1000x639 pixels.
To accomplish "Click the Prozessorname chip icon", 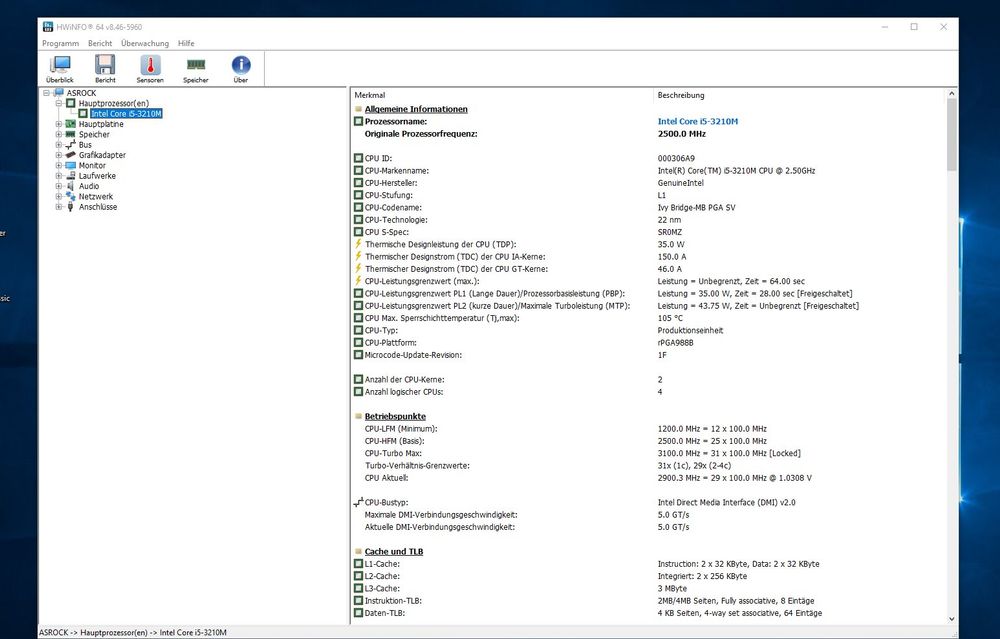I will coord(358,121).
